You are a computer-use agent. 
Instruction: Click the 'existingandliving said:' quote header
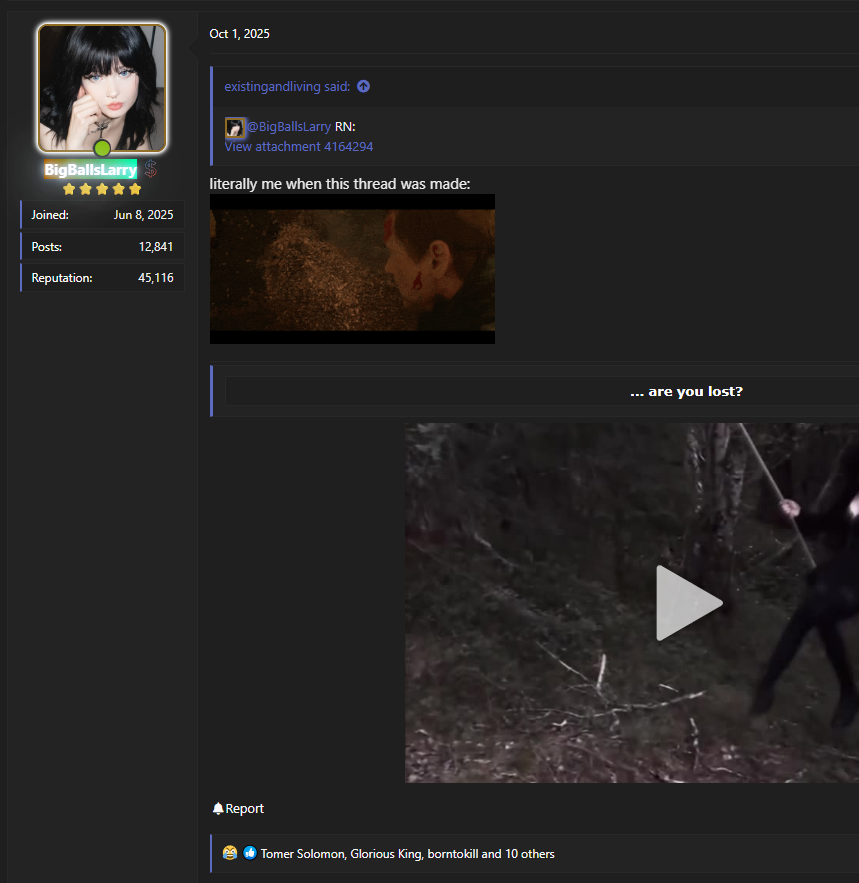[x=287, y=87]
